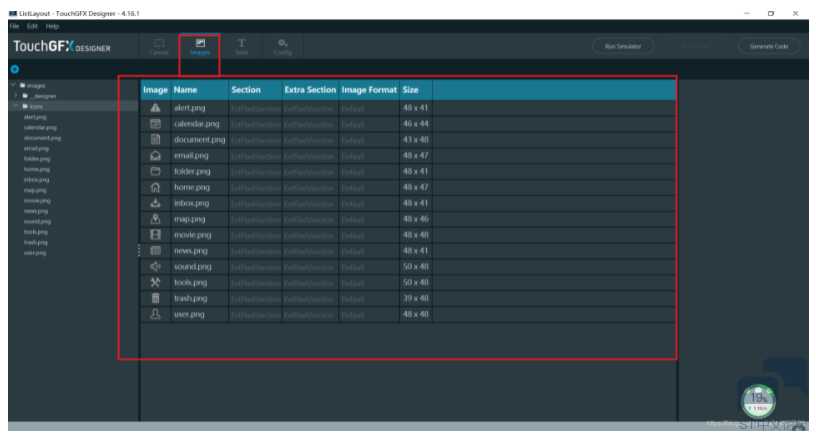Image resolution: width=816 pixels, height=440 pixels.
Task: Open Section dropdown for alert.png row
Action: tap(256, 109)
